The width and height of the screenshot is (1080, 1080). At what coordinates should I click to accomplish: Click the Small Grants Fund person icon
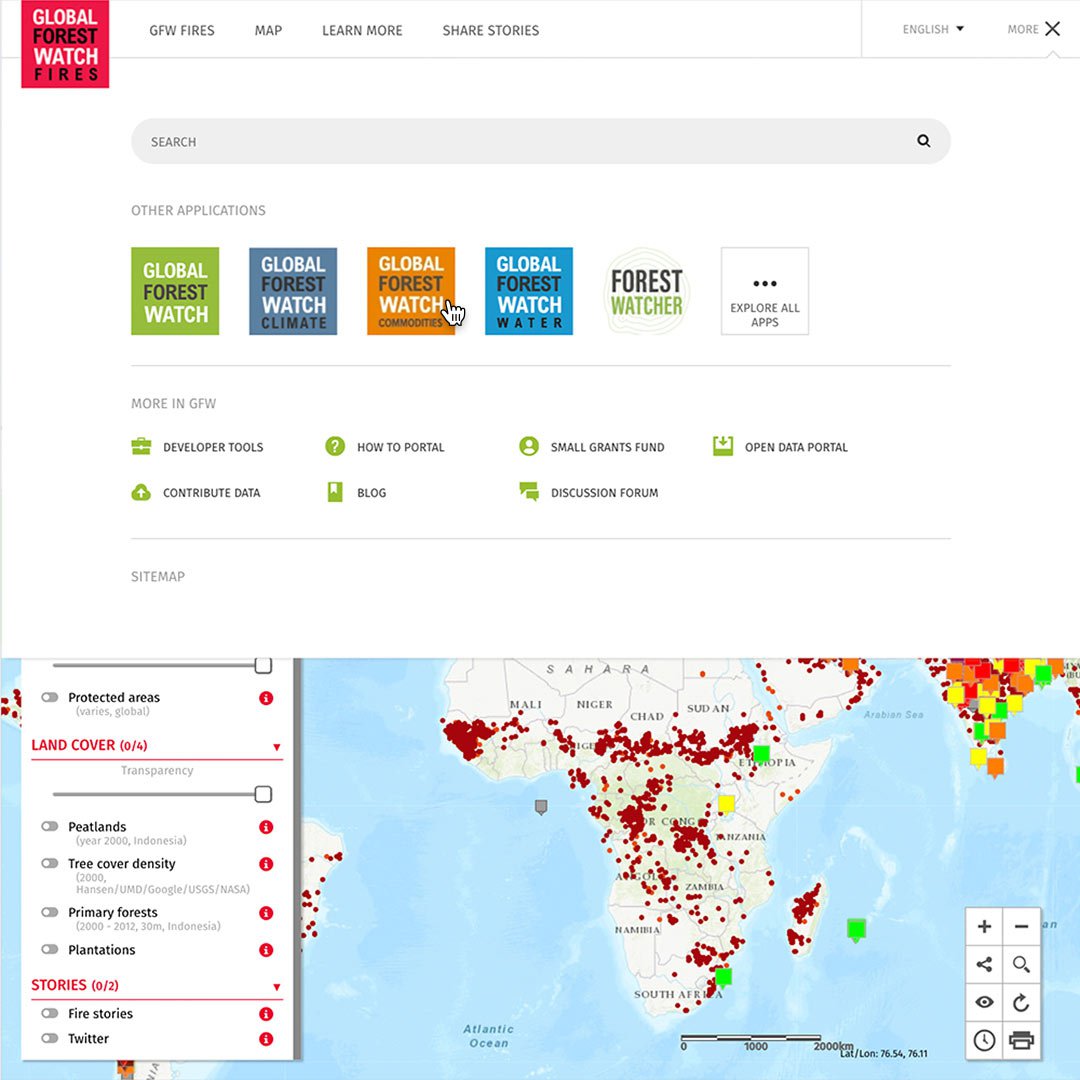click(529, 446)
